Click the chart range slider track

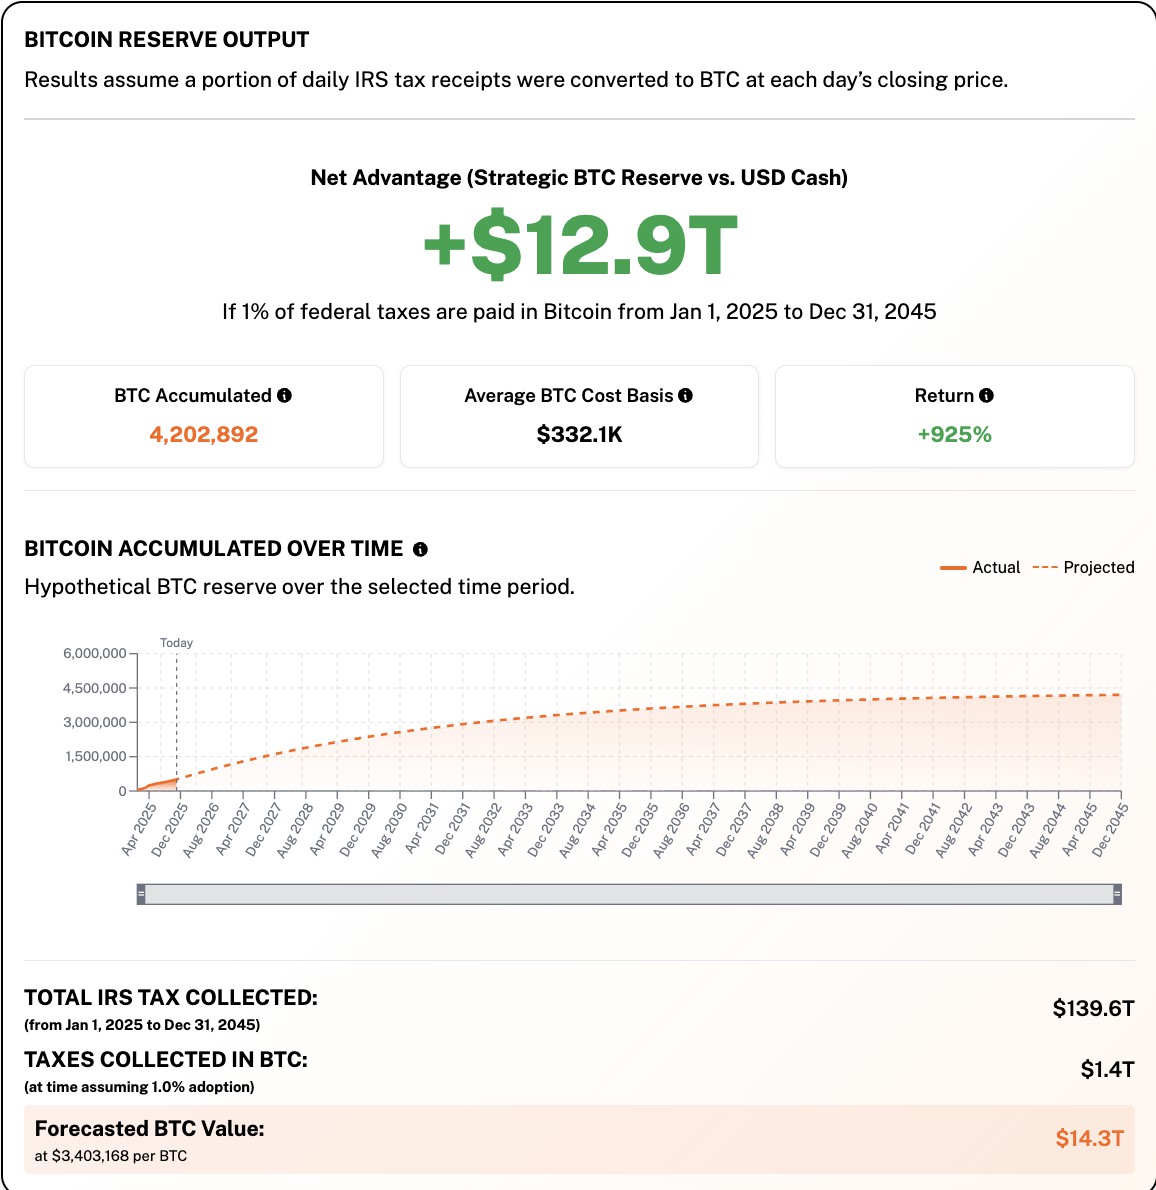pyautogui.click(x=629, y=894)
